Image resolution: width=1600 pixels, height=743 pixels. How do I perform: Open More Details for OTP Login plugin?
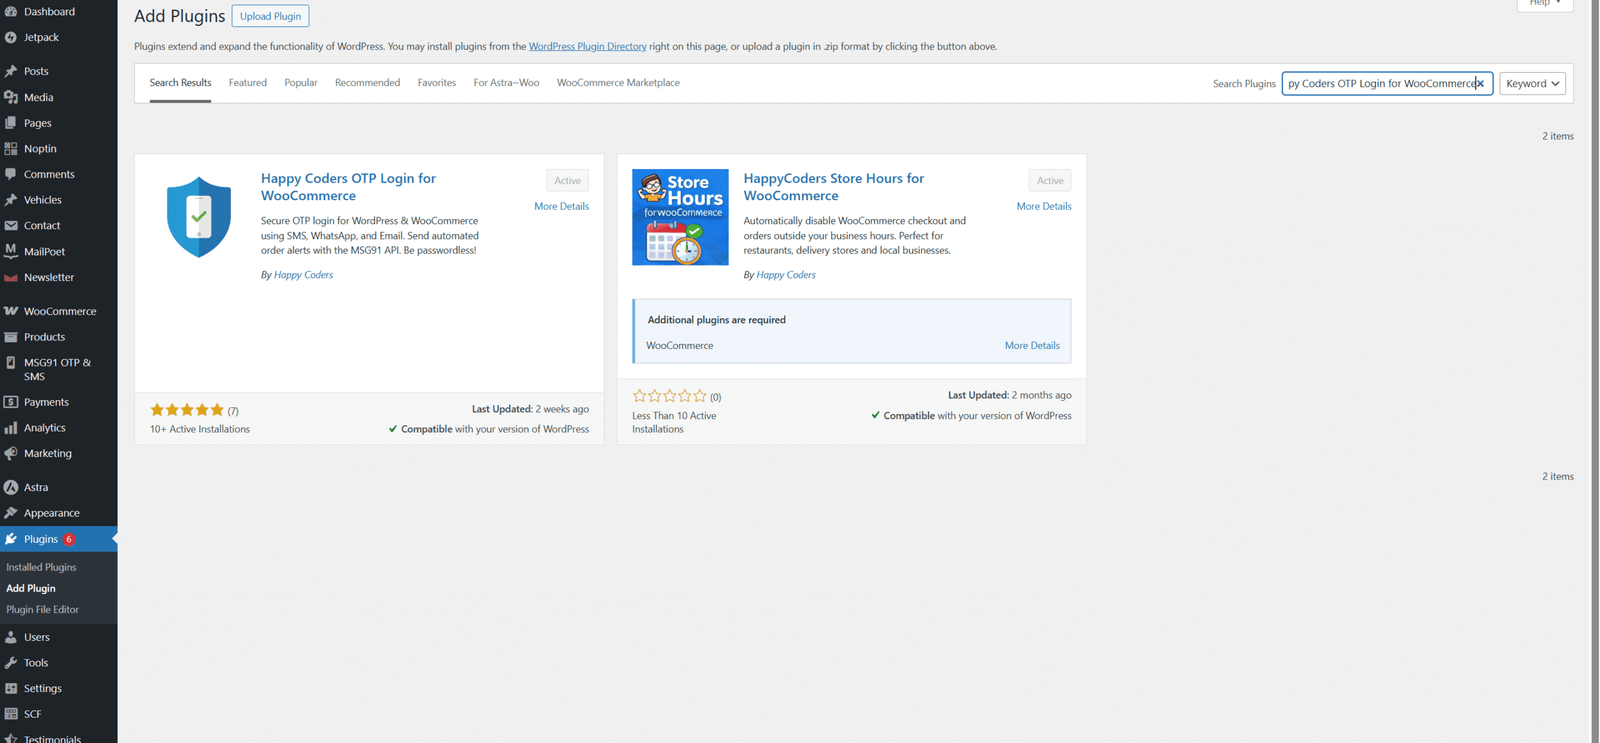tap(561, 206)
